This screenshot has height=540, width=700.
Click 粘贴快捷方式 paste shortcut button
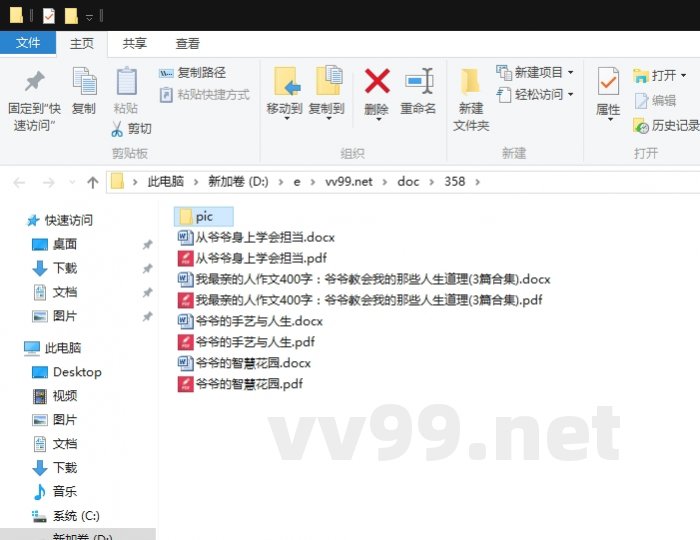pos(204,95)
